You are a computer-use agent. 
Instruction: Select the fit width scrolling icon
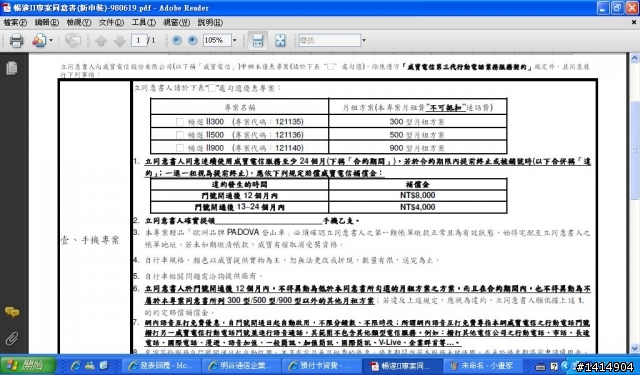click(x=258, y=40)
